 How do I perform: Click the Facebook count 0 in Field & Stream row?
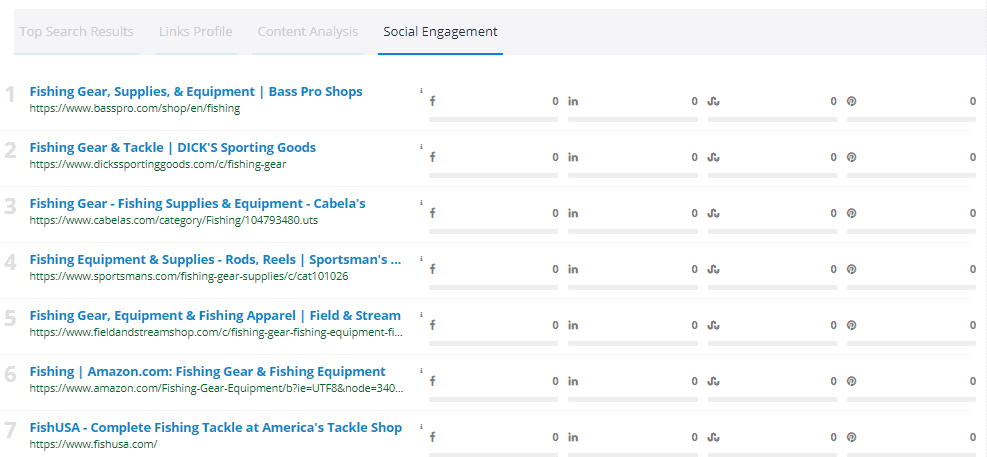[x=555, y=325]
